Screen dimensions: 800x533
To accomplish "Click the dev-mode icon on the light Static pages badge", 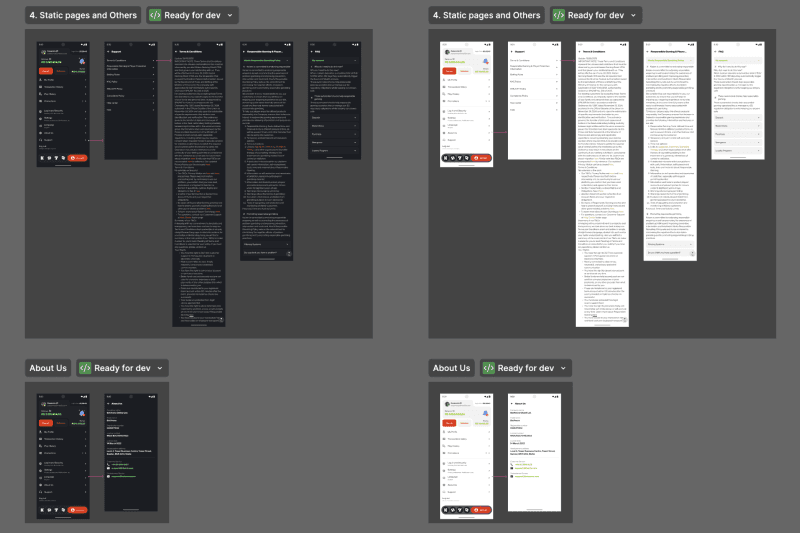I will 559,15.
